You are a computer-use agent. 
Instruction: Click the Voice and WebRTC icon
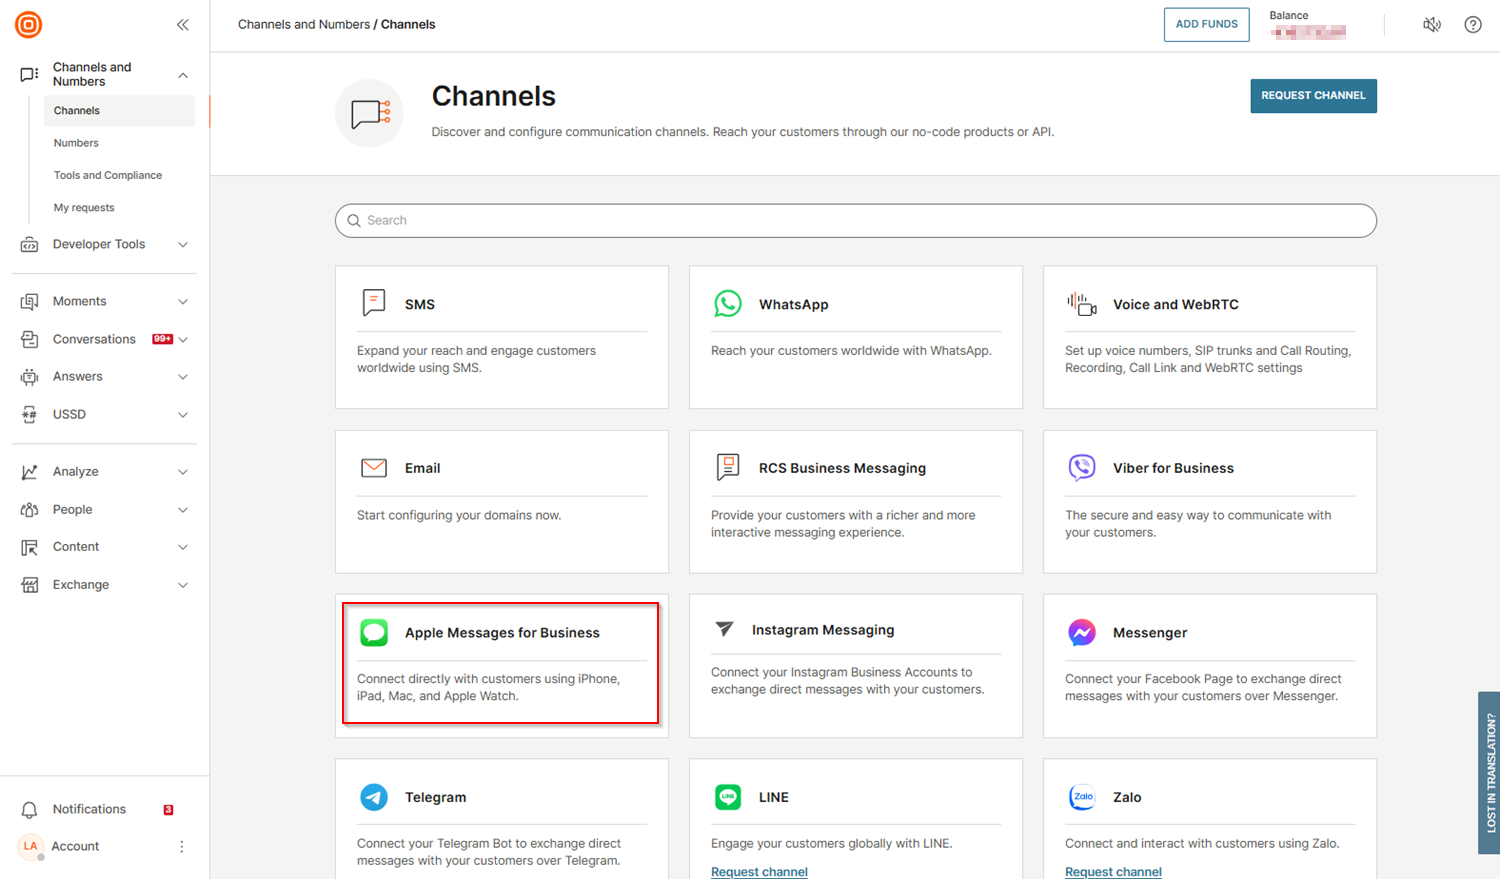[1082, 303]
